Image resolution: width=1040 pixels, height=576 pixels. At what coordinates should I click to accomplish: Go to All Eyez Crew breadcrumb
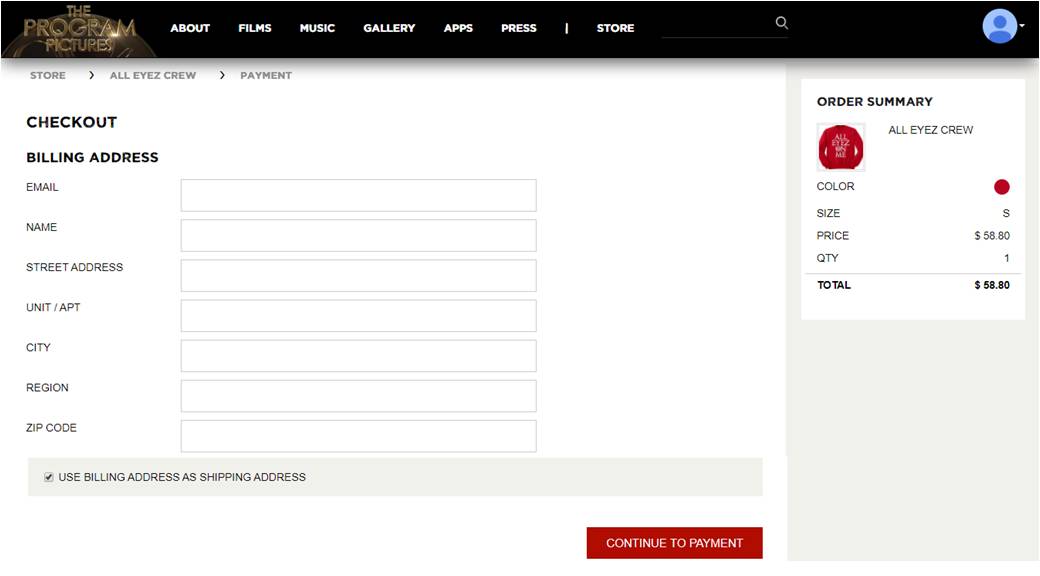153,75
